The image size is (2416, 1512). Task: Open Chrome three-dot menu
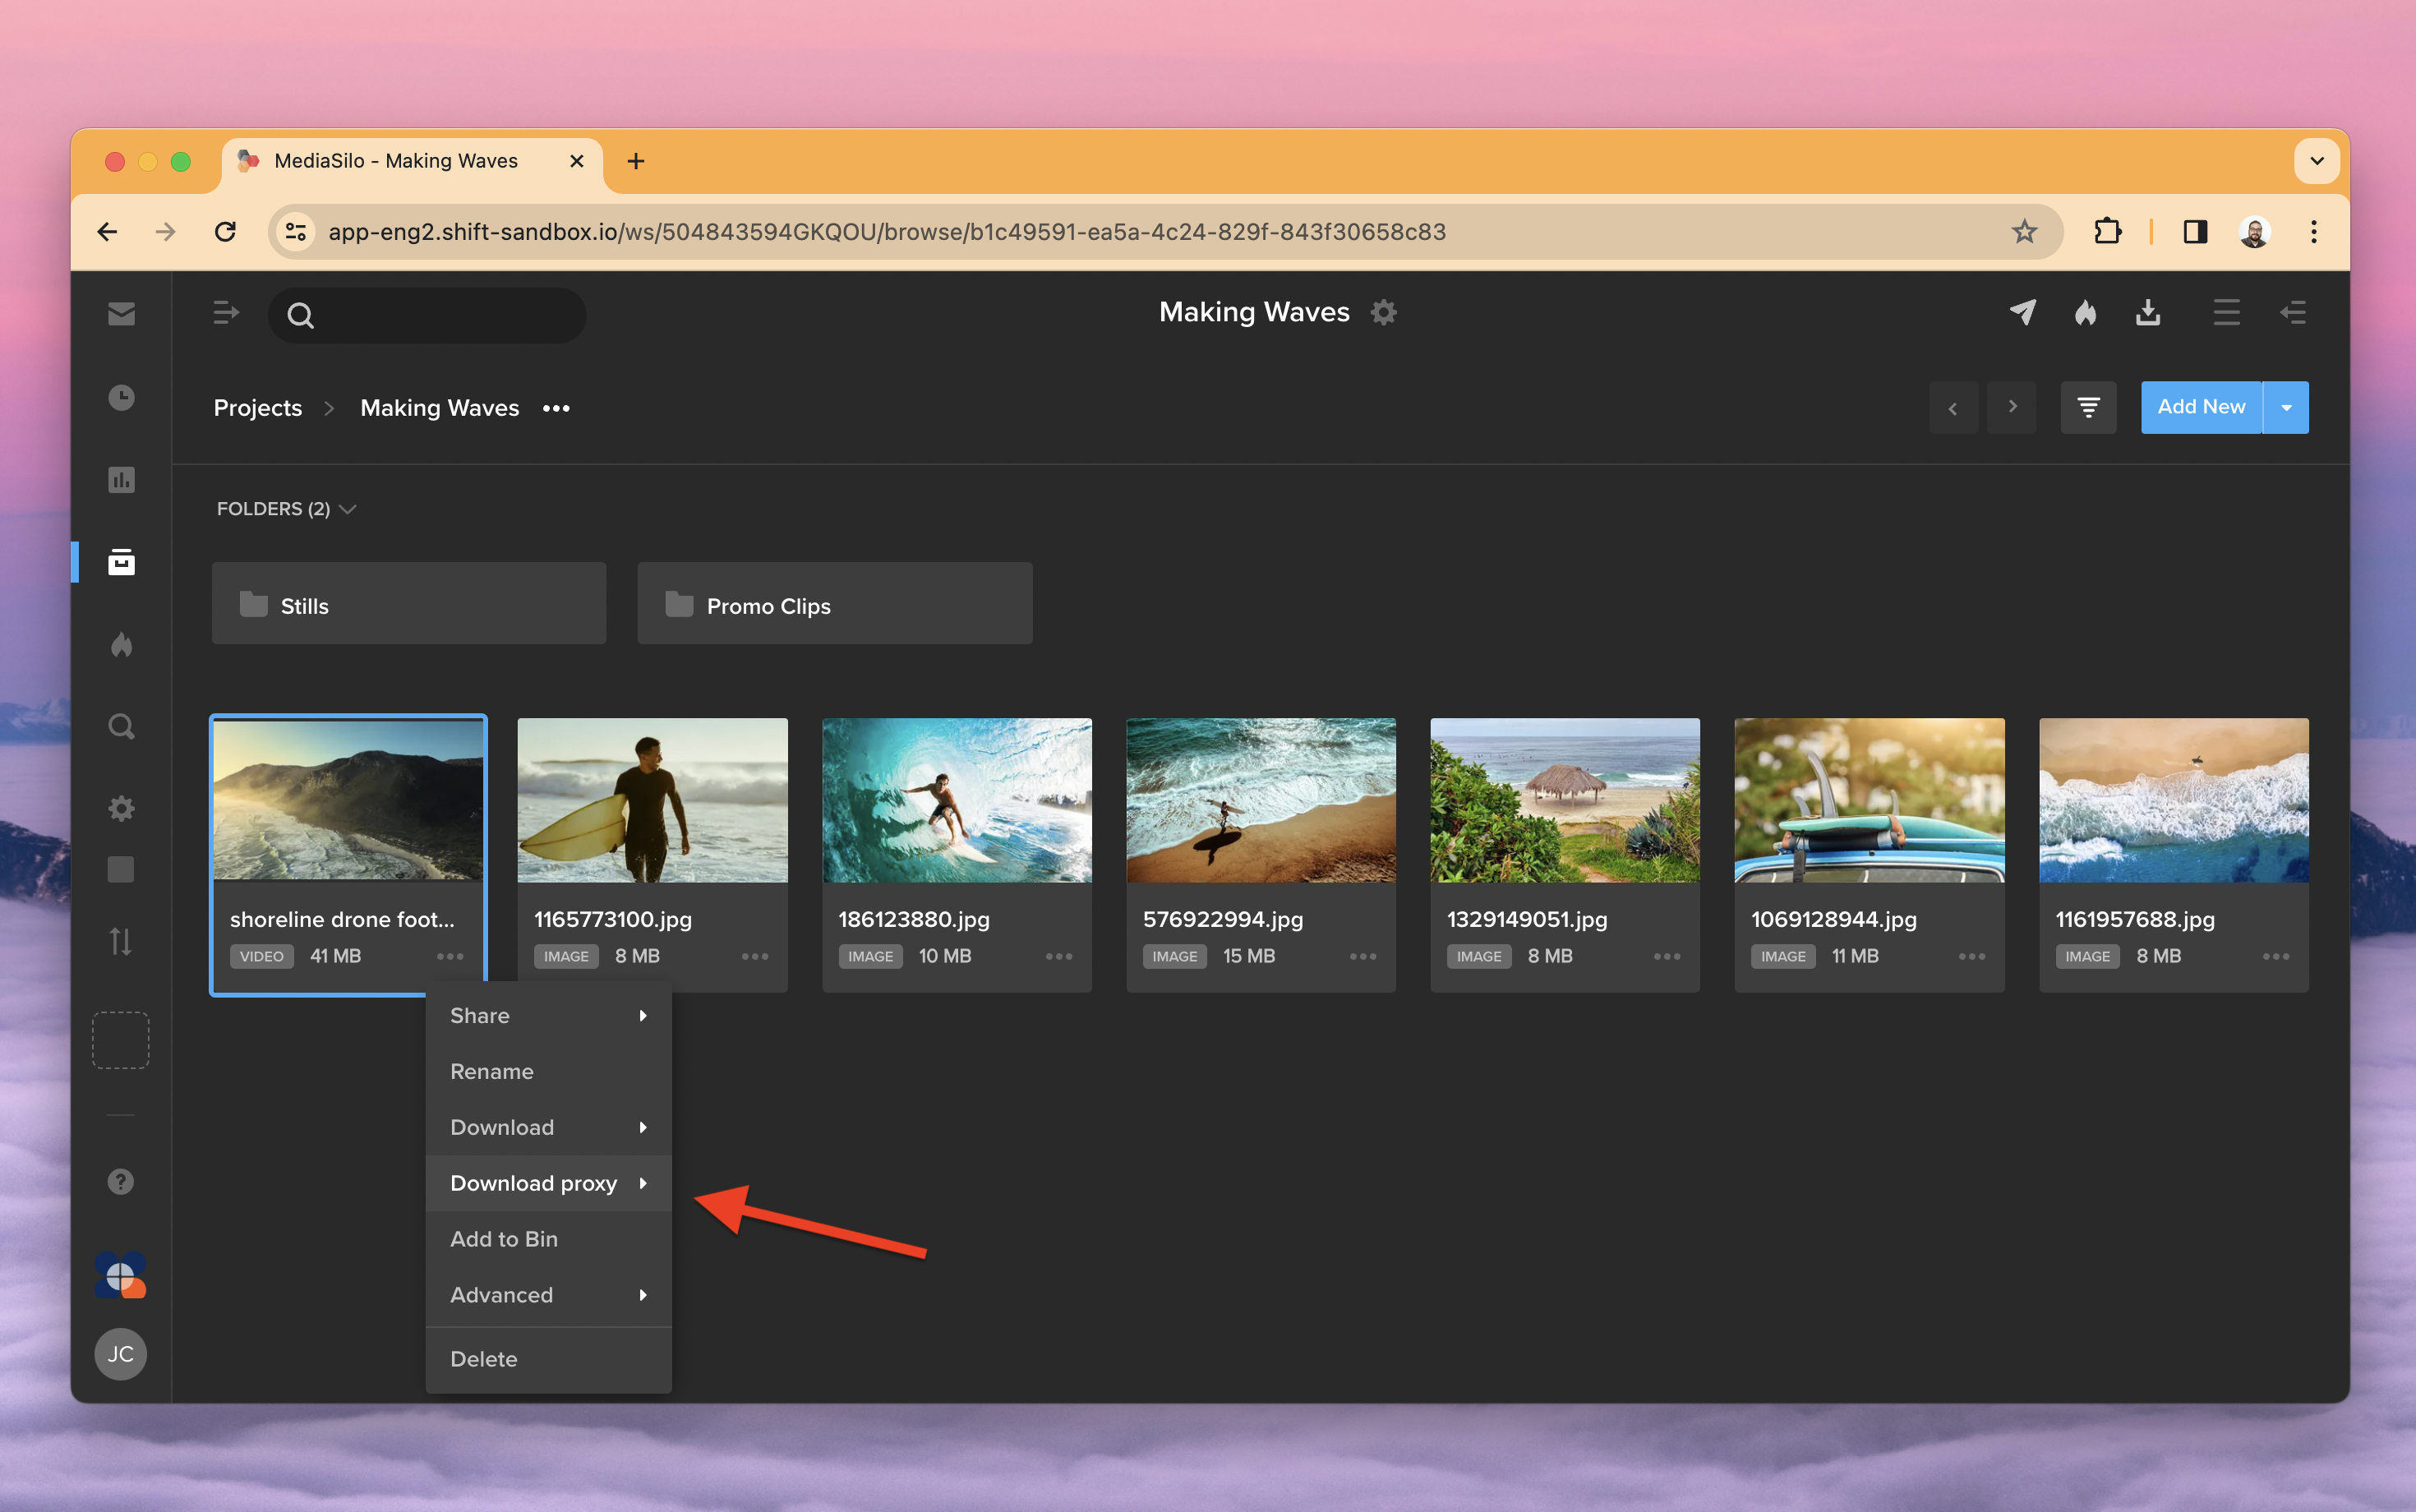pos(2313,232)
